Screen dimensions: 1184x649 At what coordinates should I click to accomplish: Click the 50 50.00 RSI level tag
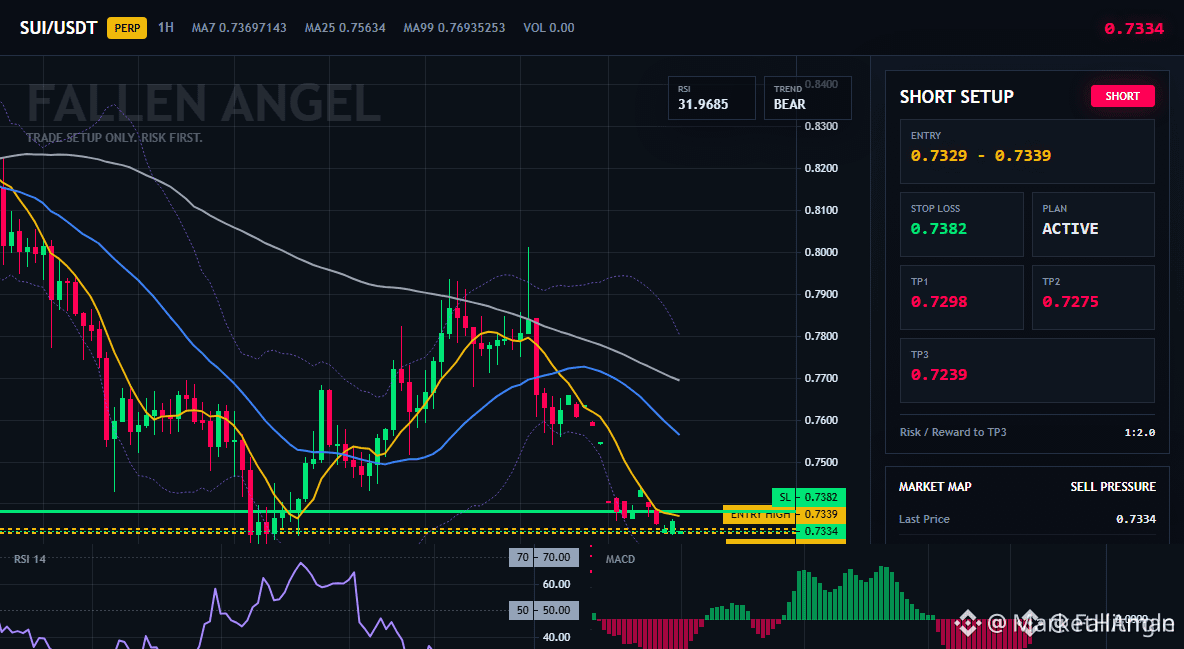pyautogui.click(x=544, y=610)
